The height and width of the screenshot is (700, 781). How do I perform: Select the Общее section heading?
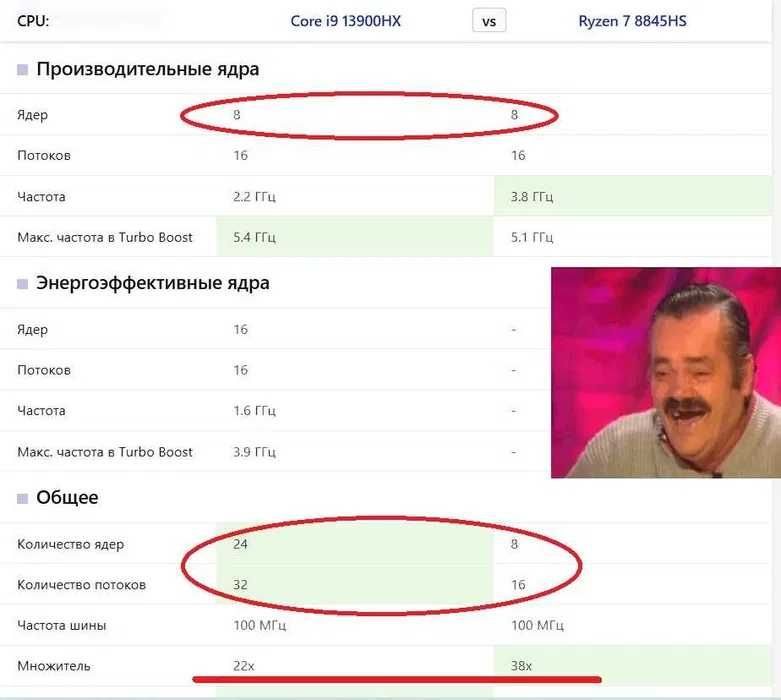(x=67, y=497)
